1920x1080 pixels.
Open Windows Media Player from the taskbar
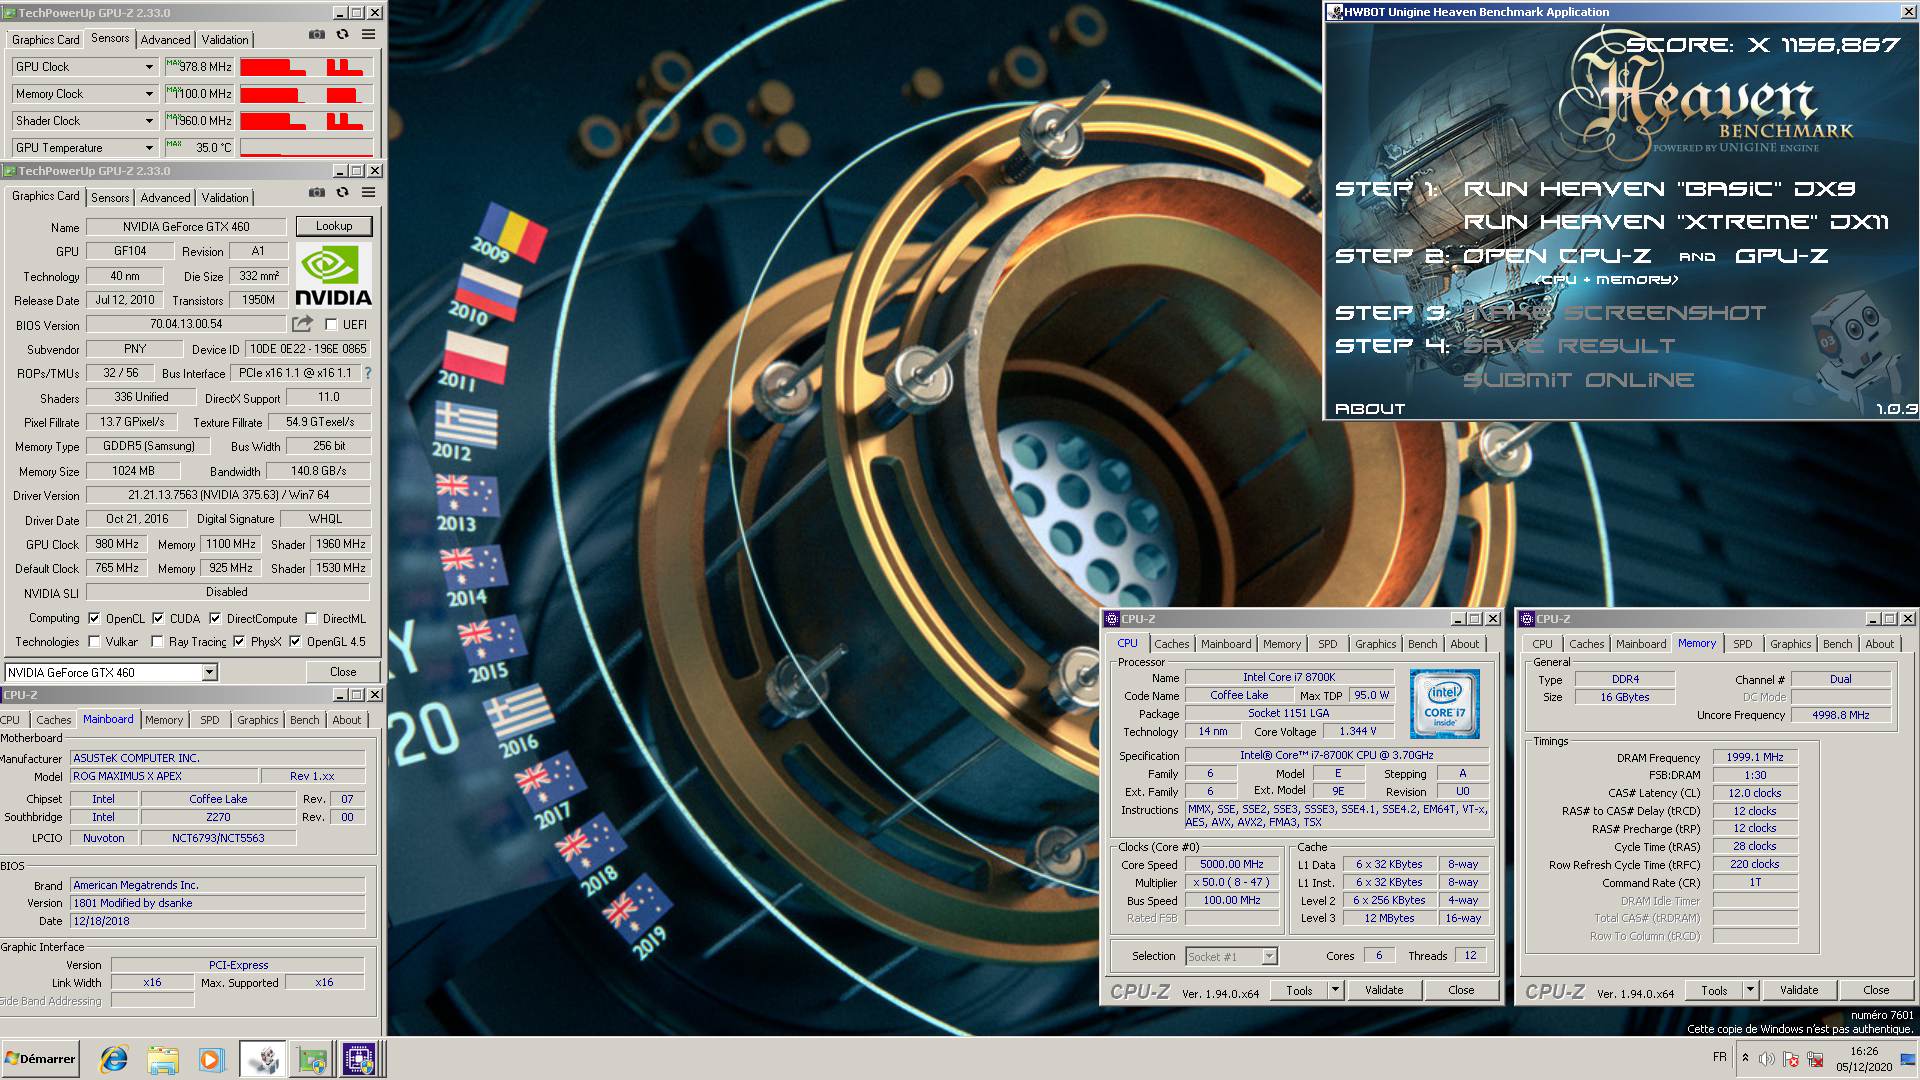tap(211, 1059)
